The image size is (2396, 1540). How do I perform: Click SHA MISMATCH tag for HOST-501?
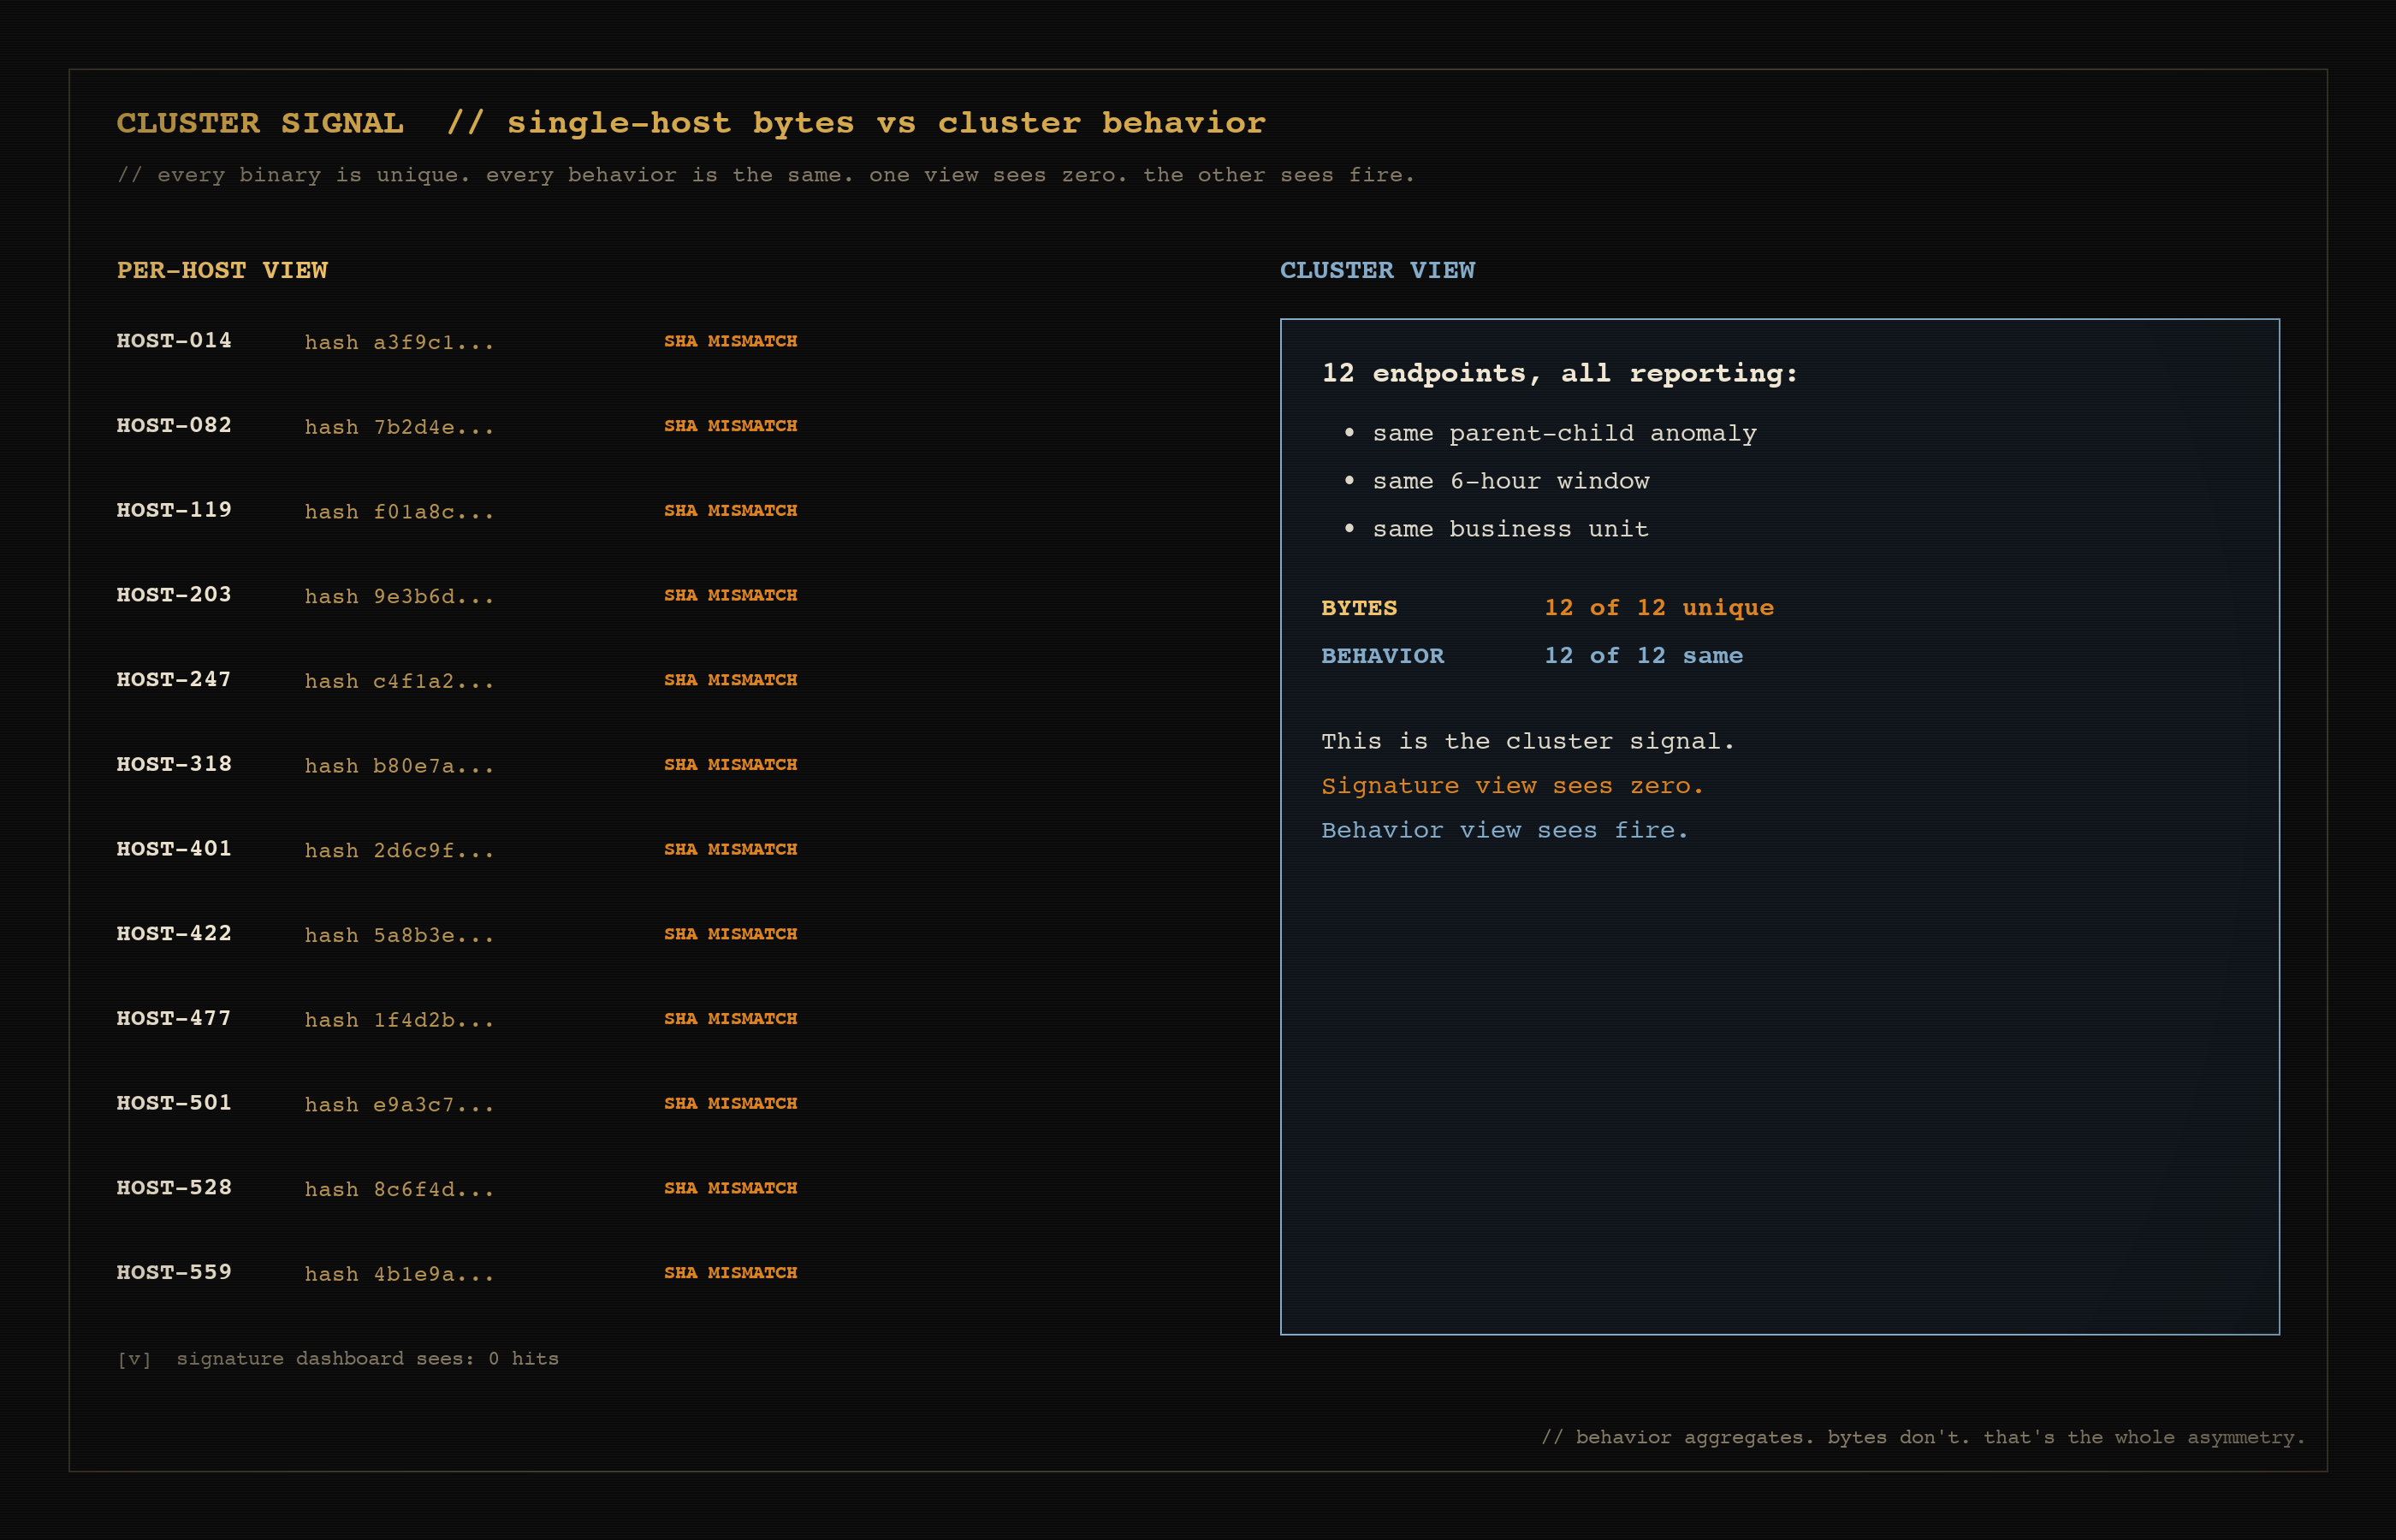tap(731, 1103)
